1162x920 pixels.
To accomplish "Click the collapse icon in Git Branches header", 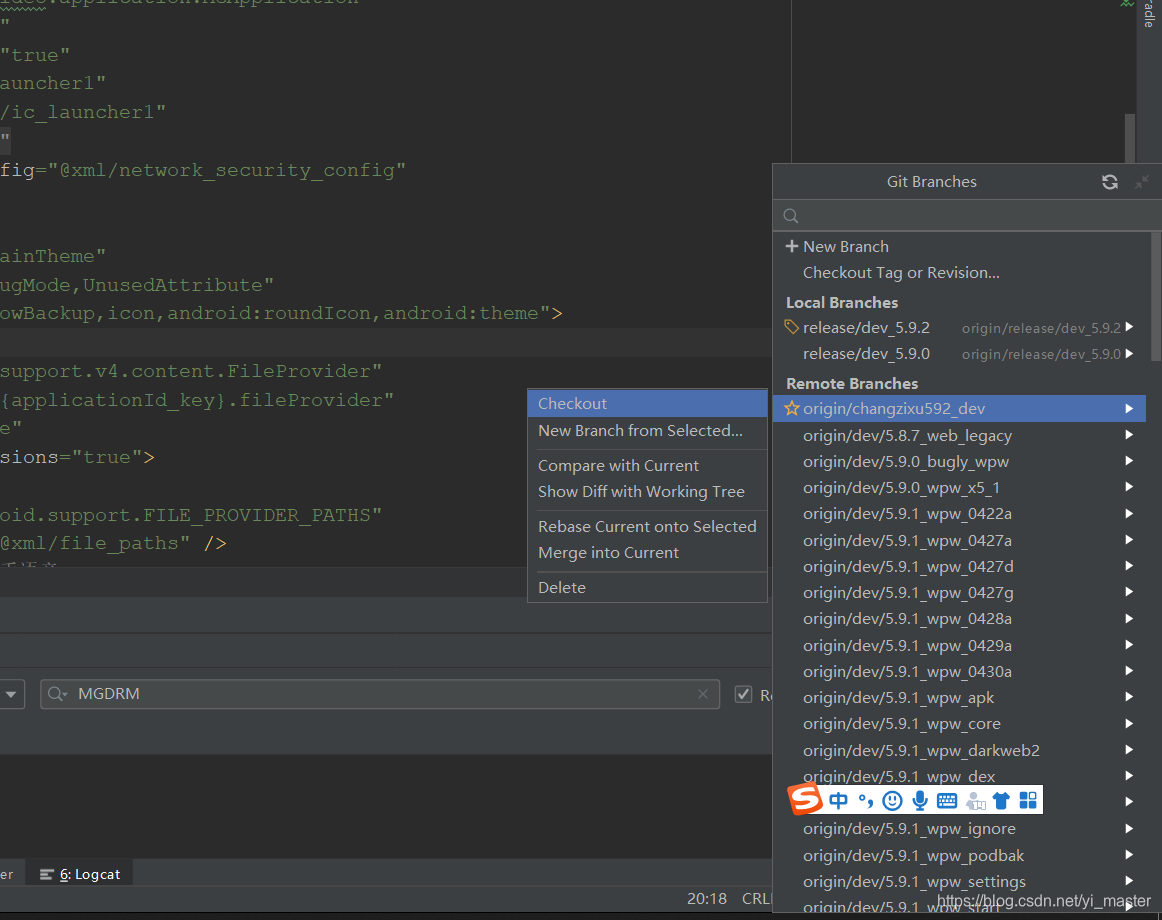I will click(x=1142, y=182).
